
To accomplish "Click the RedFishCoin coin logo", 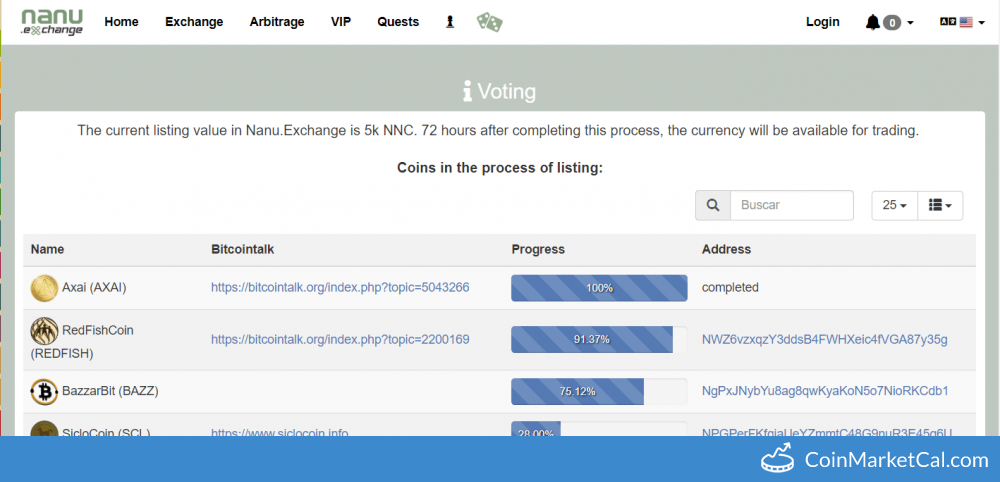I will coord(44,331).
